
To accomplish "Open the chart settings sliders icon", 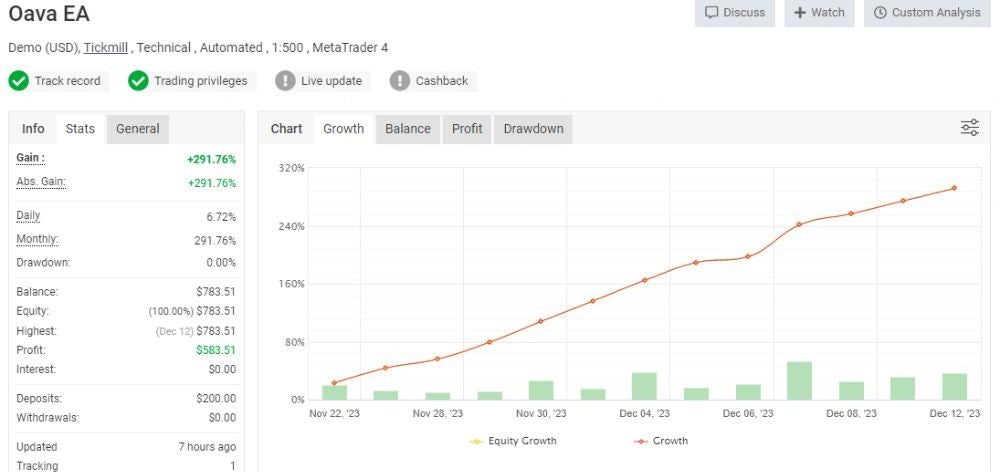I will click(969, 128).
